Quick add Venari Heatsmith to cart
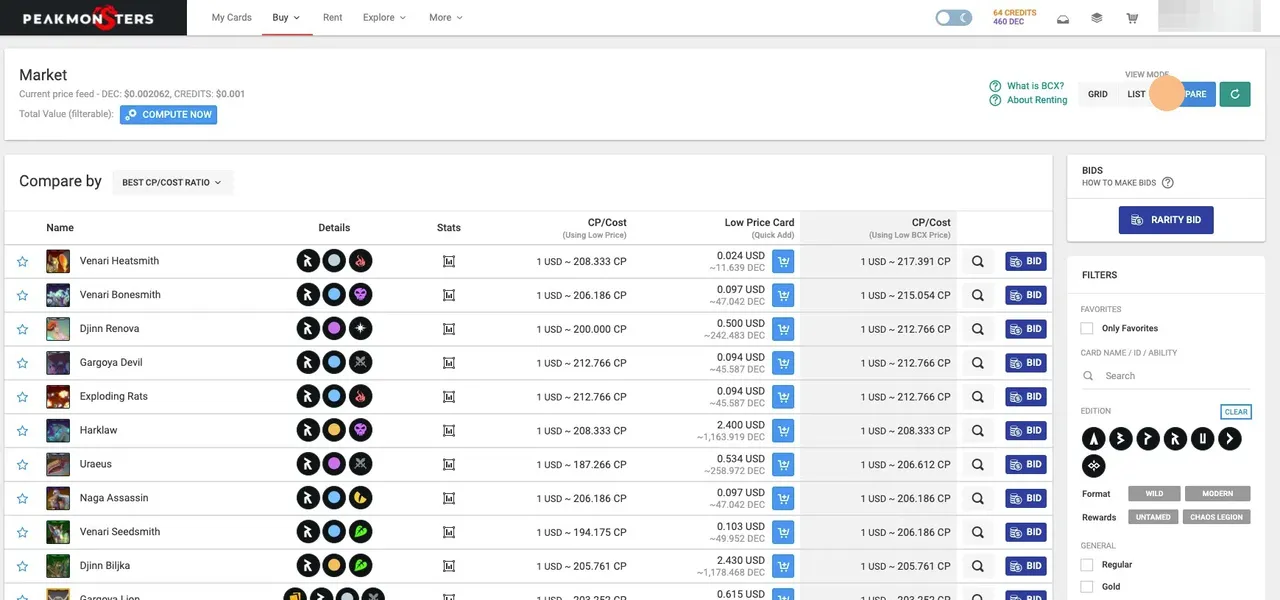The height and width of the screenshot is (600, 1280). click(x=783, y=261)
